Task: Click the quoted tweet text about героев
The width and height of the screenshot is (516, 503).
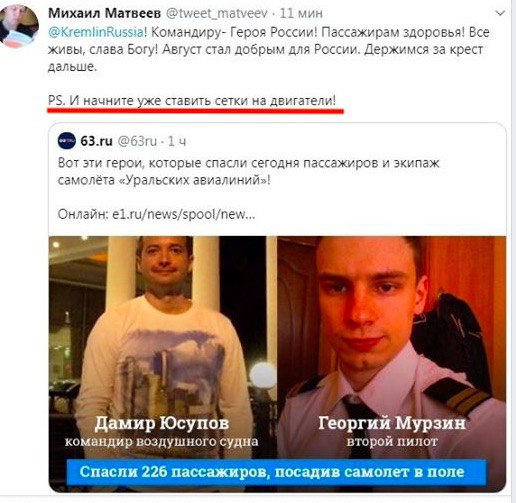Action: 249,171
